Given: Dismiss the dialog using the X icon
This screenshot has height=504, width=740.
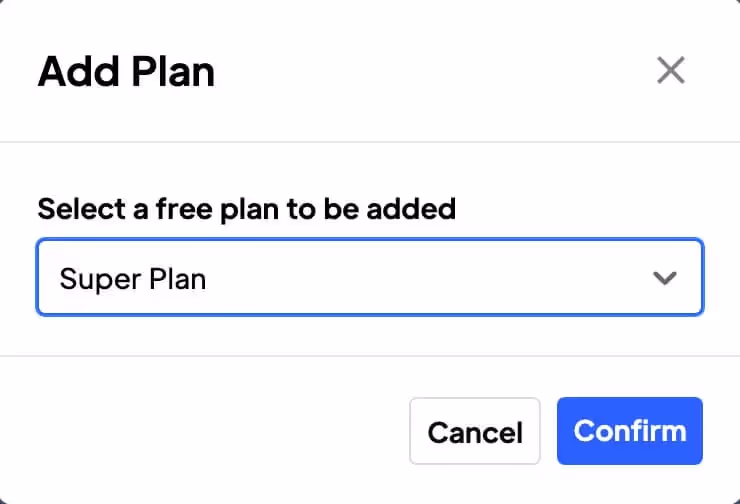Looking at the screenshot, I should (670, 71).
